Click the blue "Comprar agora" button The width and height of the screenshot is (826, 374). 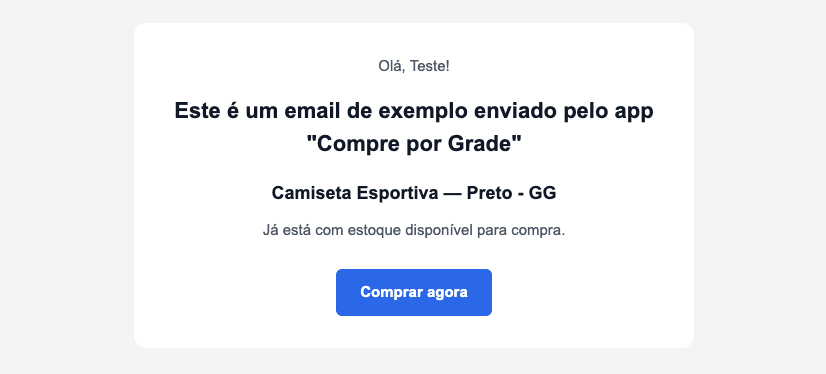(x=414, y=292)
